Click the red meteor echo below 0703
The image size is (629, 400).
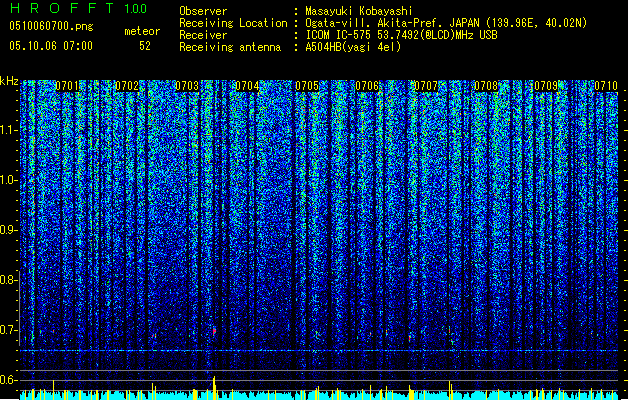click(214, 331)
